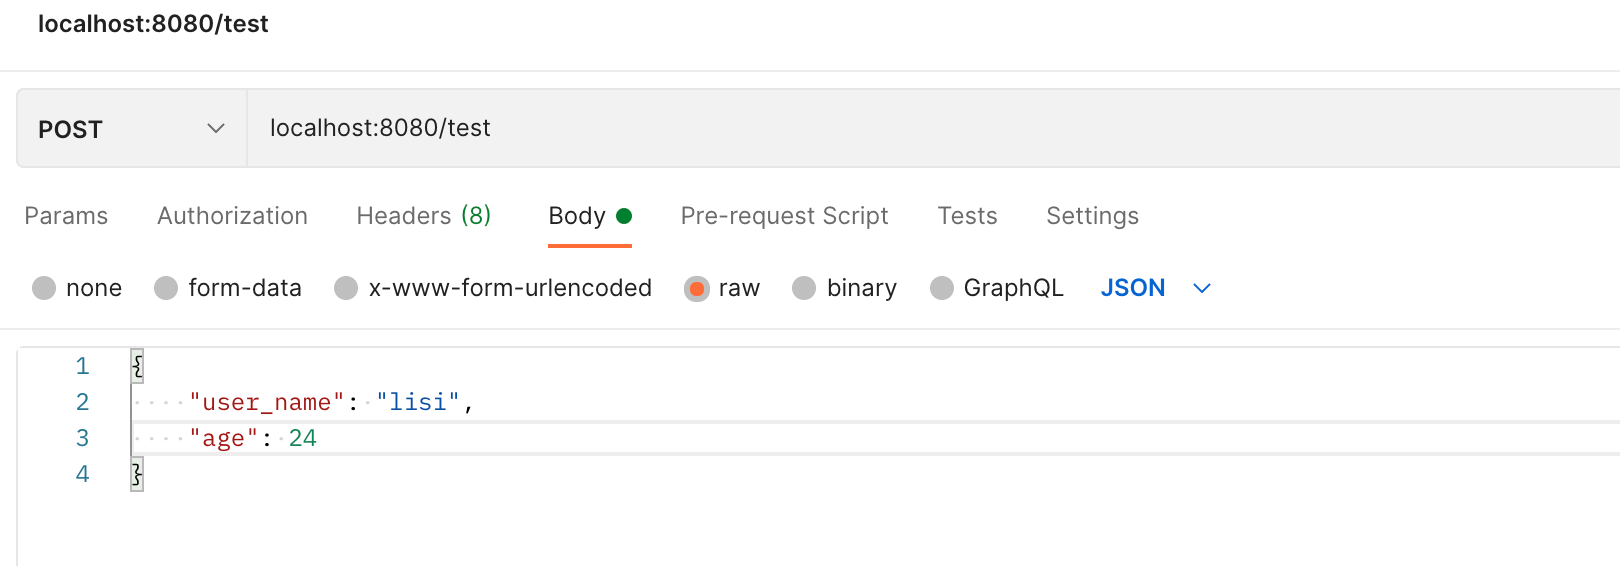Open the Pre-request Script tab
The width and height of the screenshot is (1620, 566).
click(784, 216)
